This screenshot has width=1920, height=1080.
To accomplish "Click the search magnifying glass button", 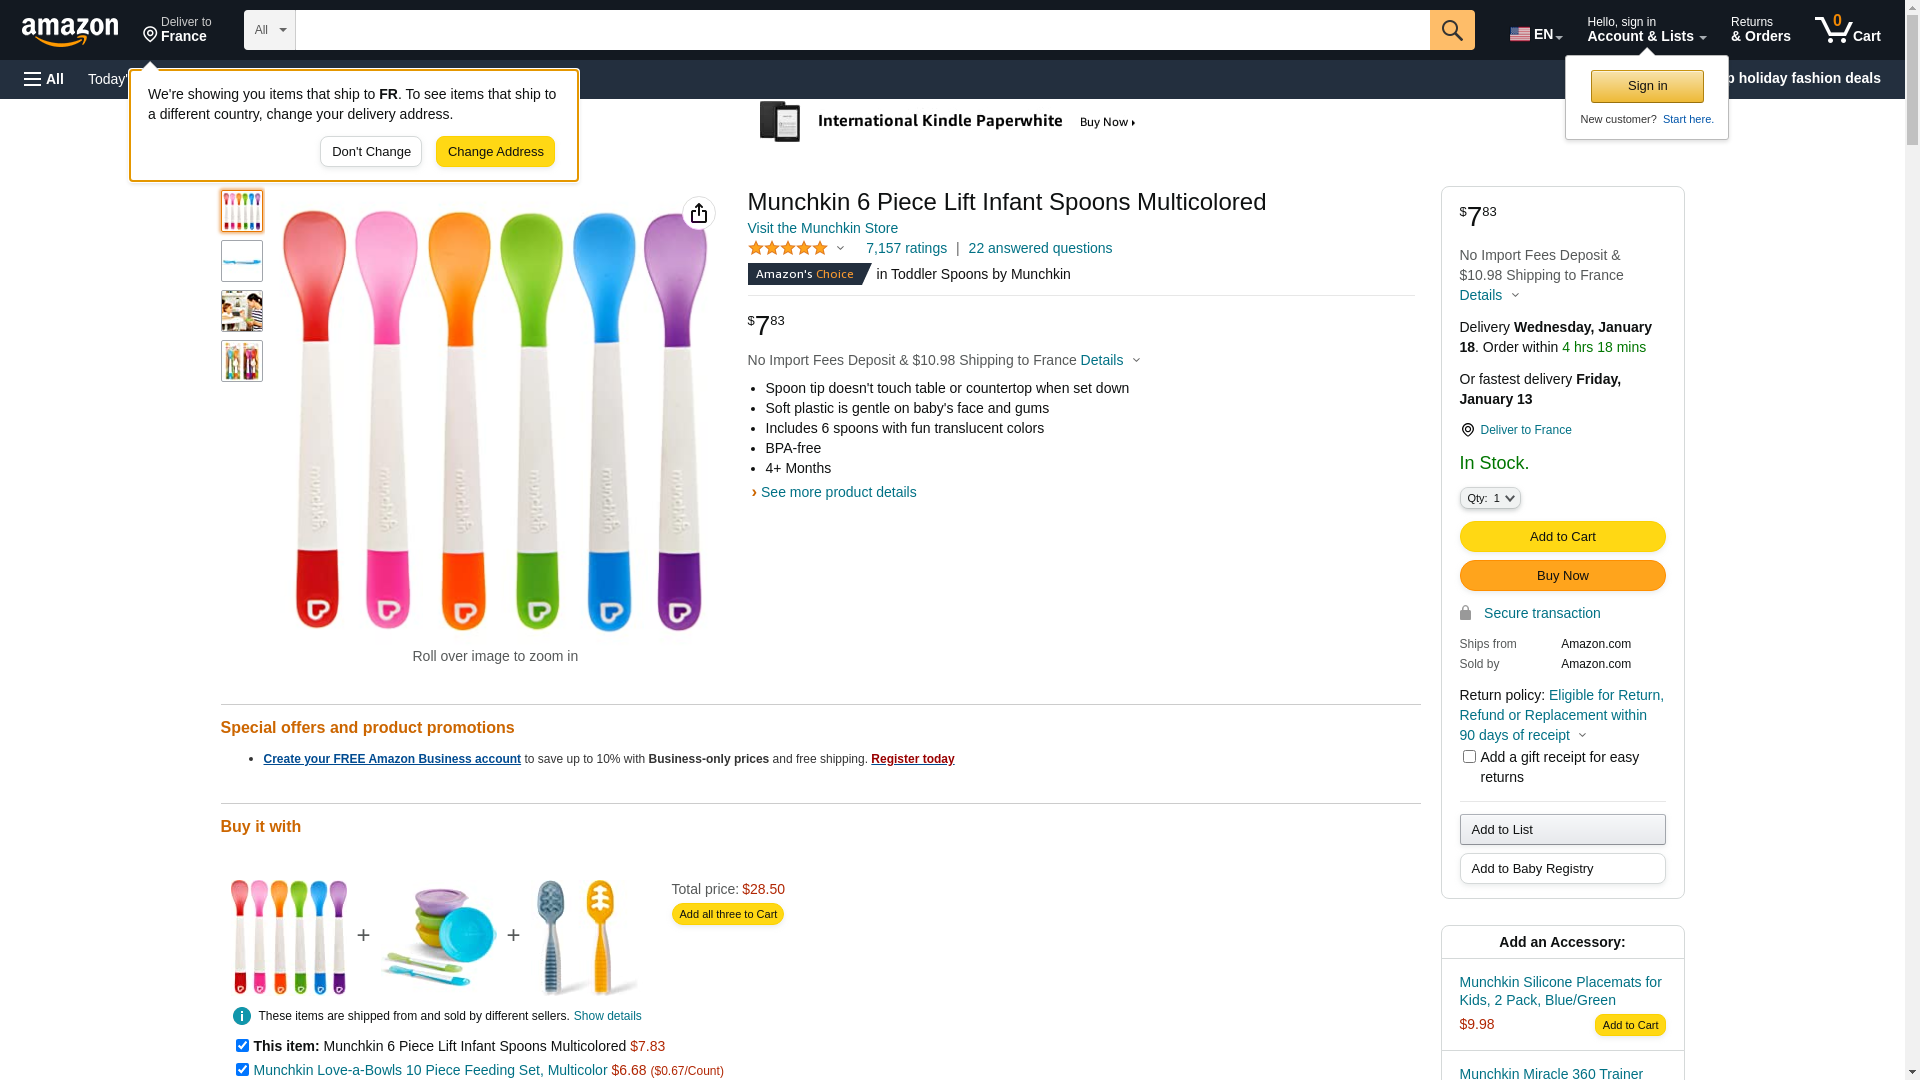I will 1452,30.
